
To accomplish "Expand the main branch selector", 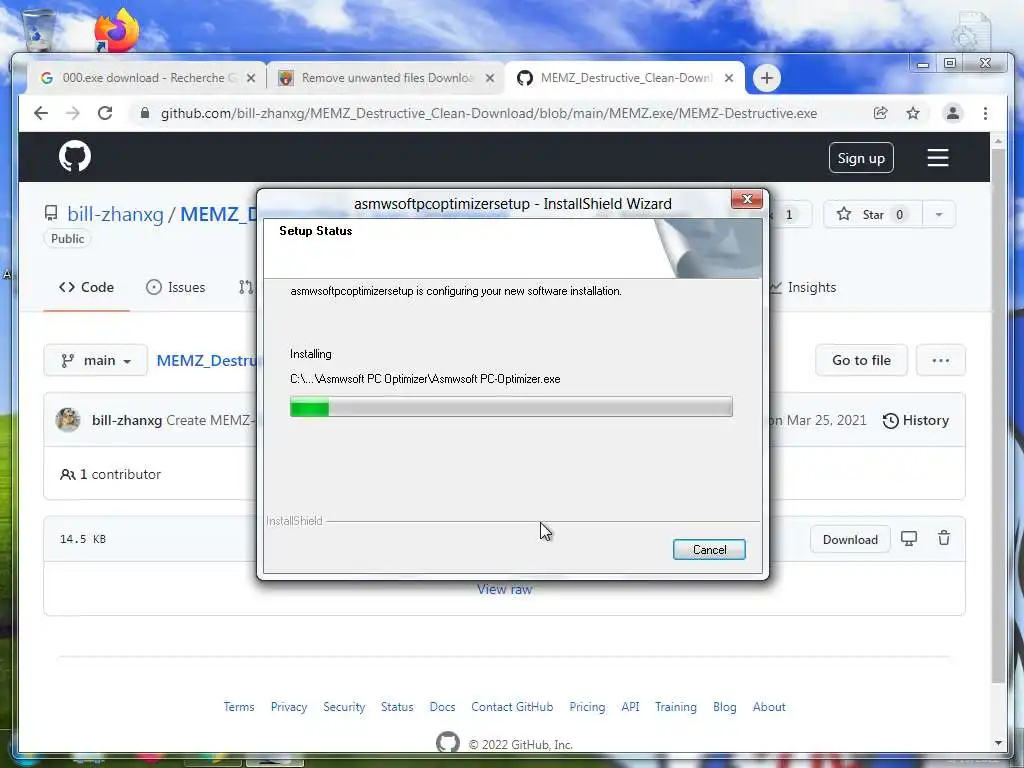I will click(95, 360).
